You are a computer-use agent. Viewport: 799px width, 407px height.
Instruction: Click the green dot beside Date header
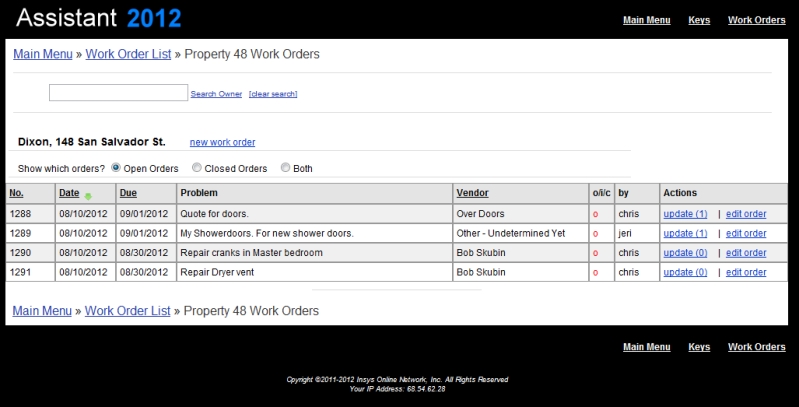(x=88, y=196)
